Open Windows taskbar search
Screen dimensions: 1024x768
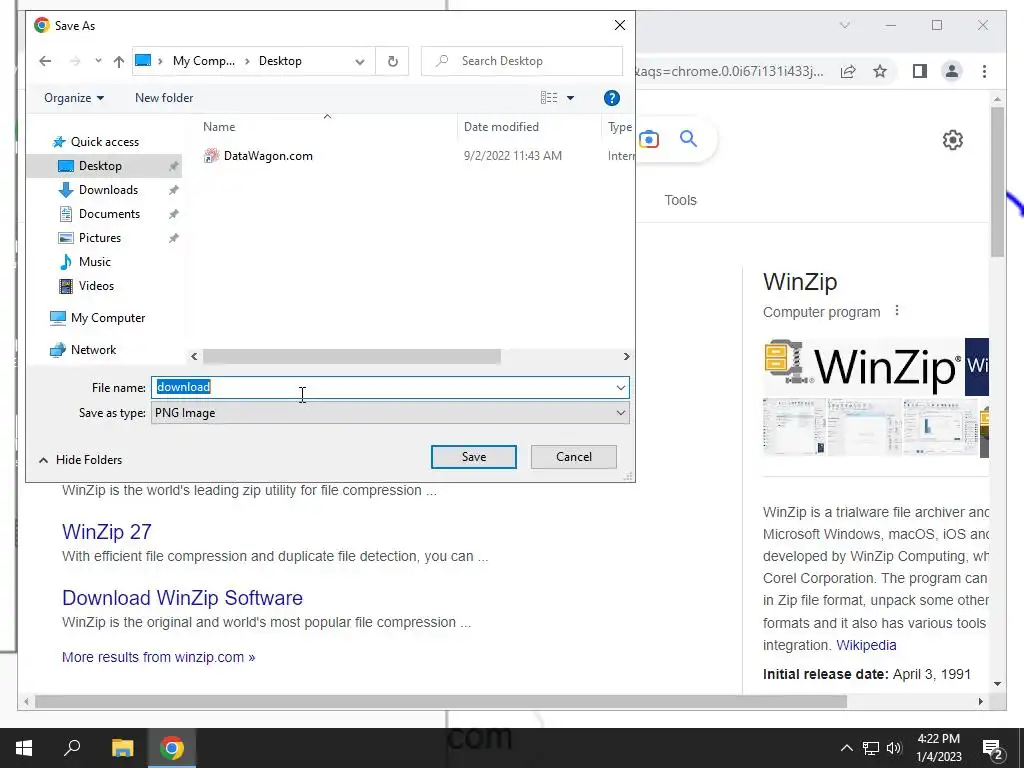72,748
